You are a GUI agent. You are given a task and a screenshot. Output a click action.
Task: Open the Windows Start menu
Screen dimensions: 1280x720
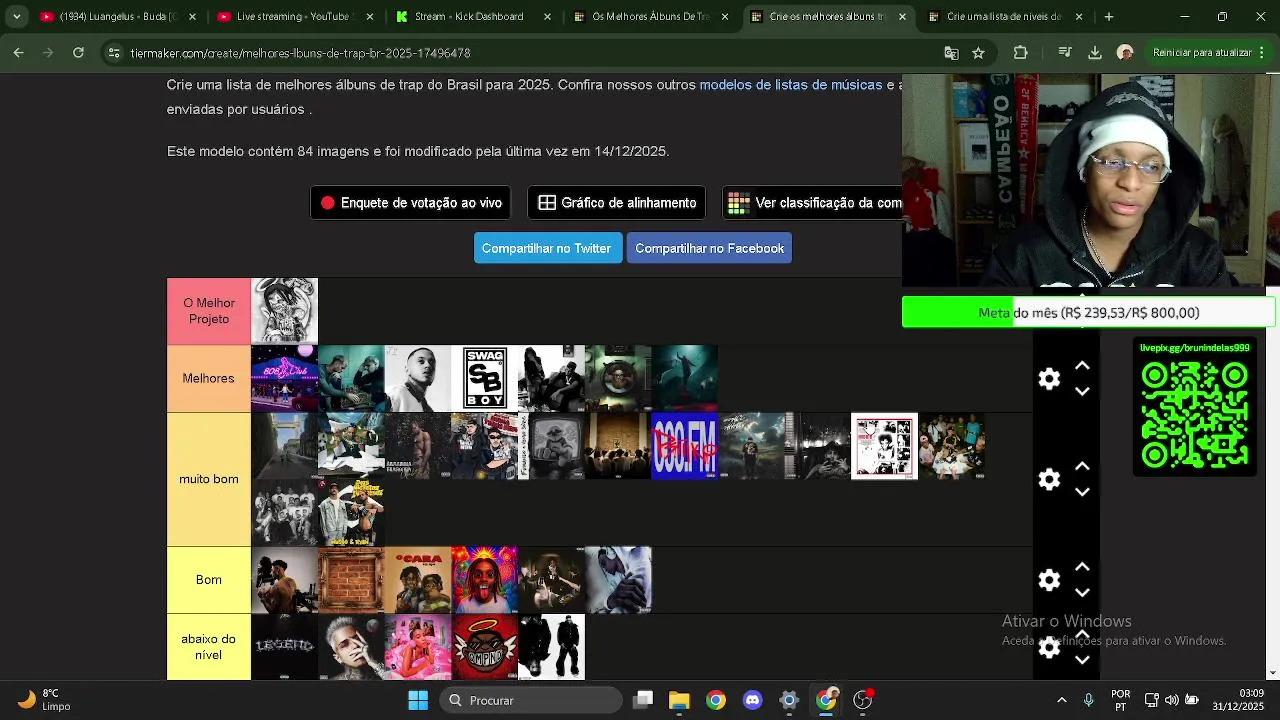click(418, 700)
